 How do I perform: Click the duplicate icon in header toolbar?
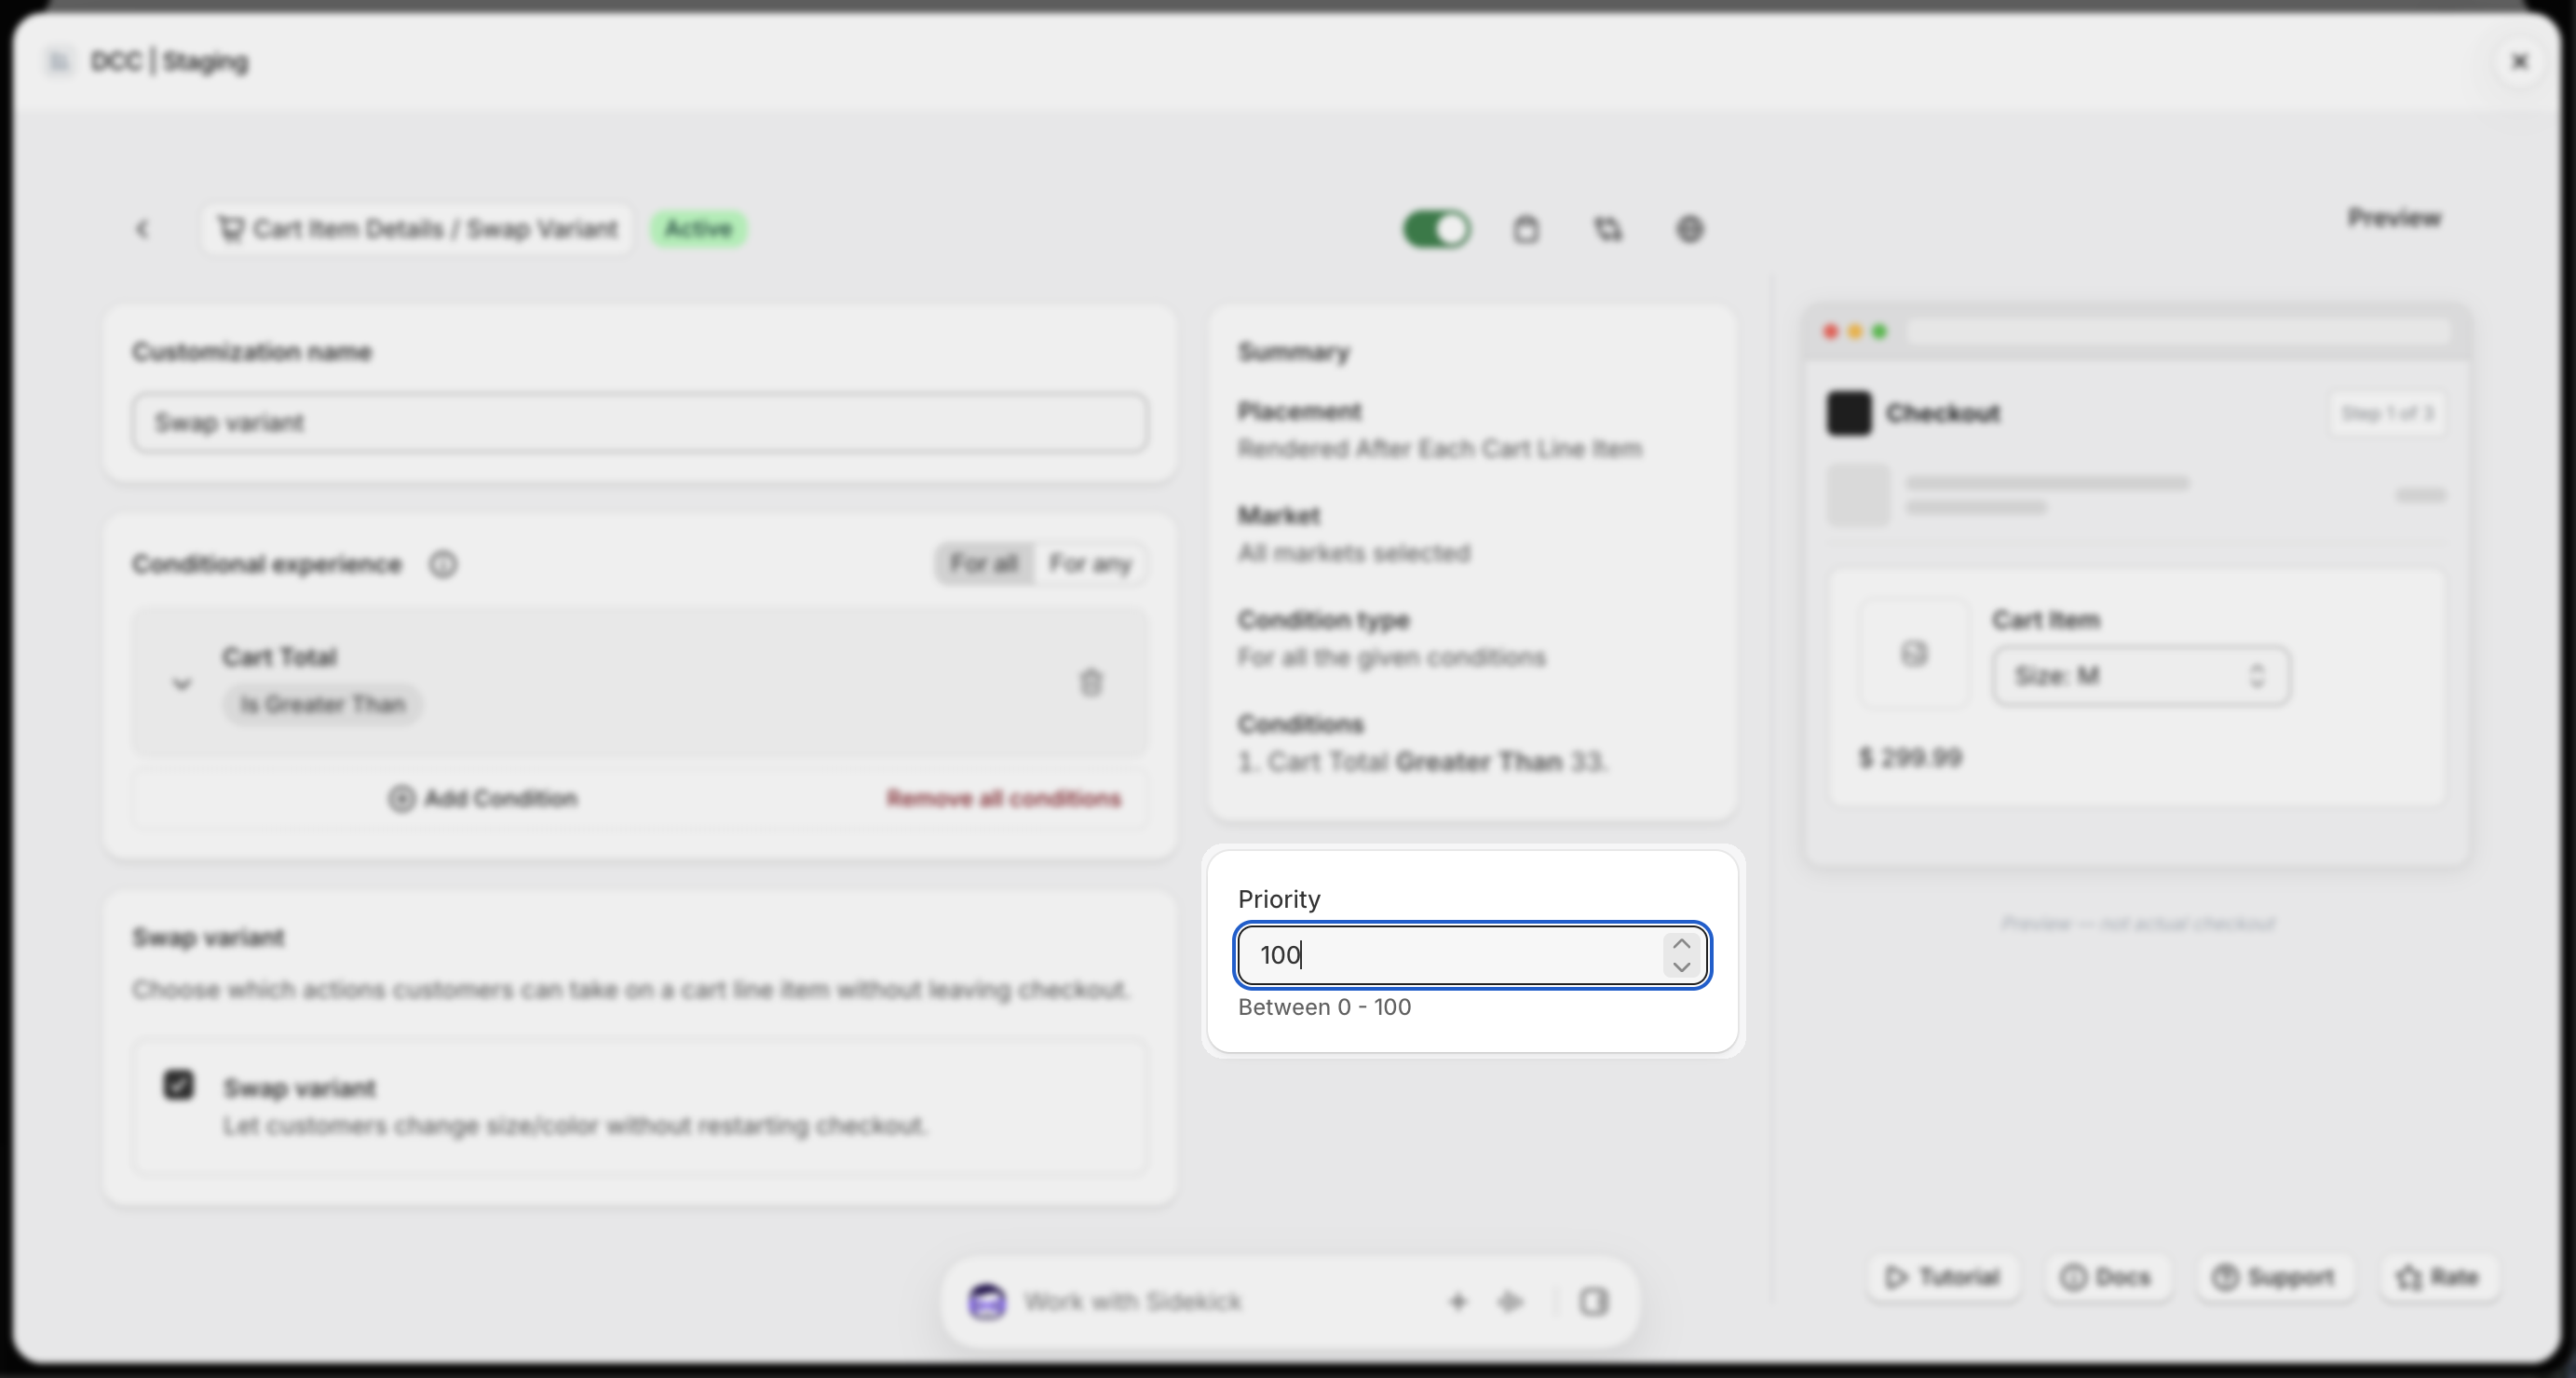(1607, 229)
